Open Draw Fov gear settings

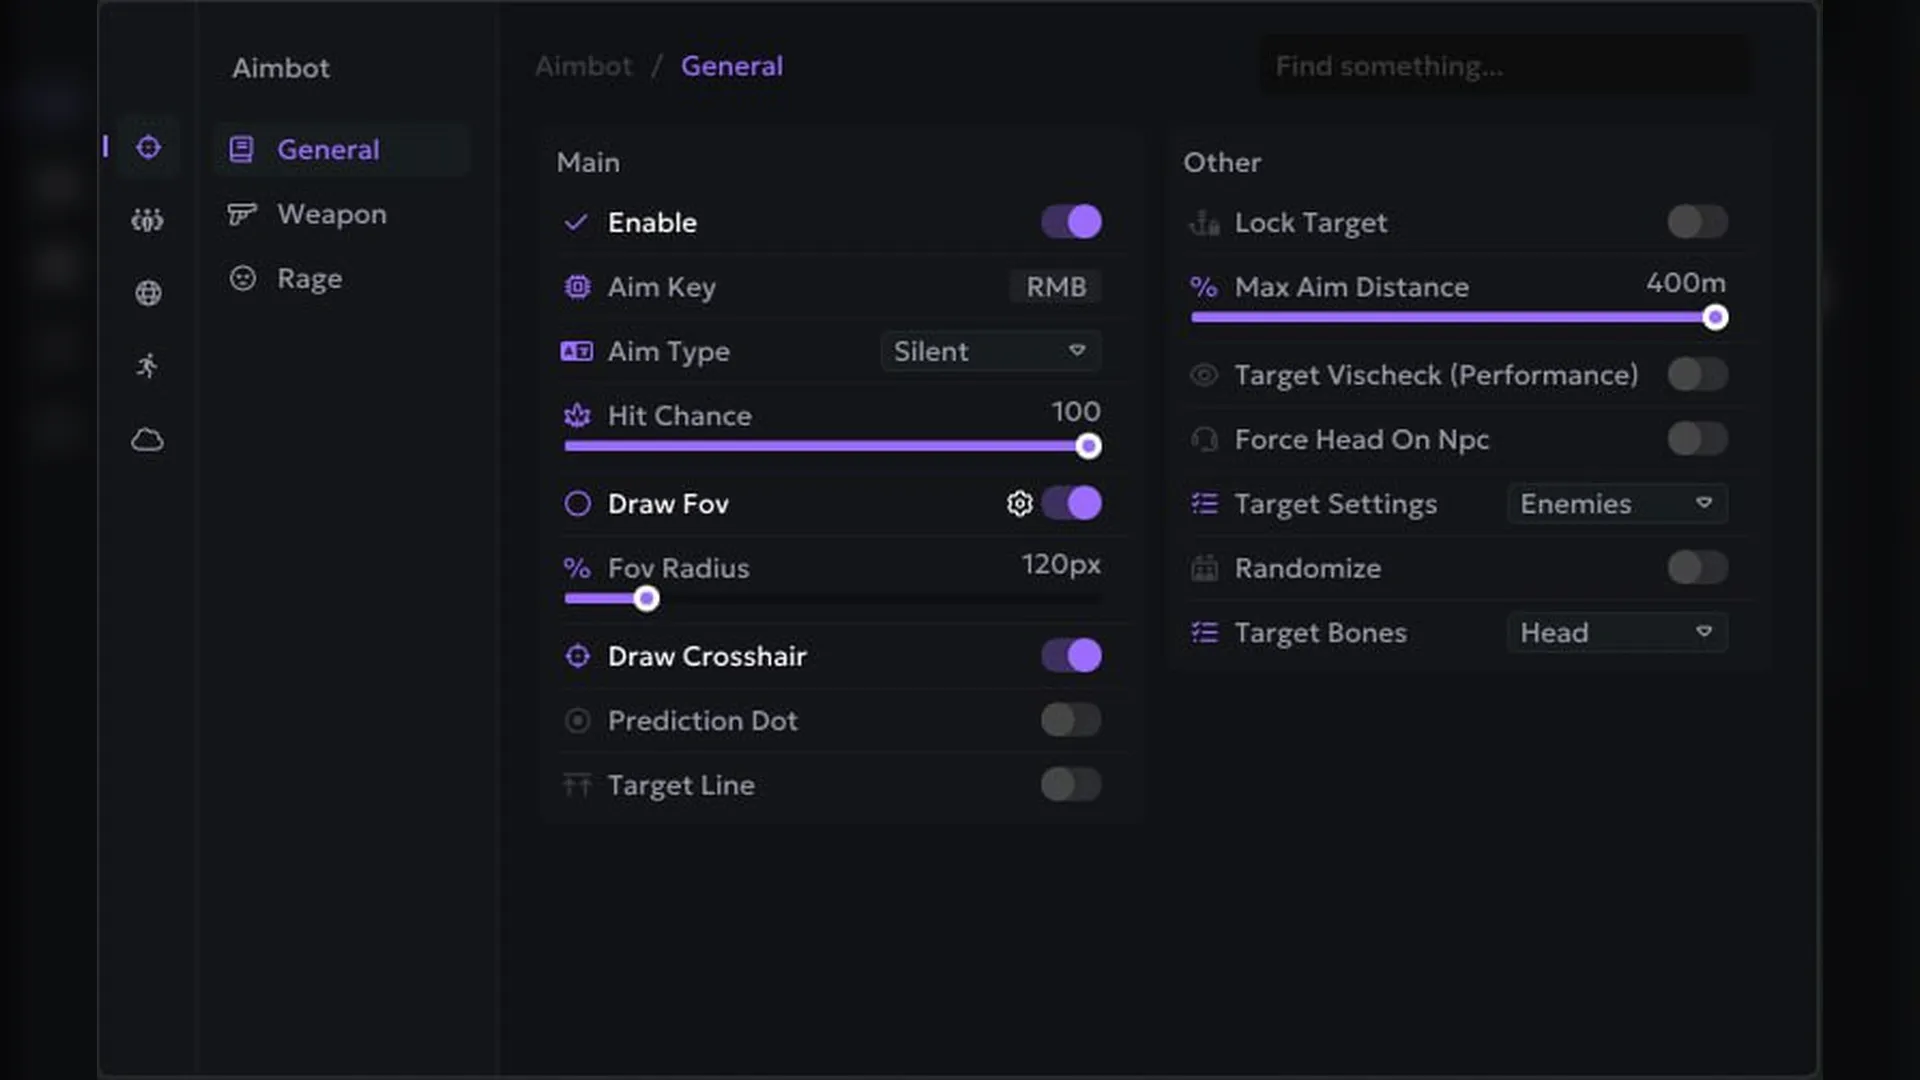[1019, 503]
